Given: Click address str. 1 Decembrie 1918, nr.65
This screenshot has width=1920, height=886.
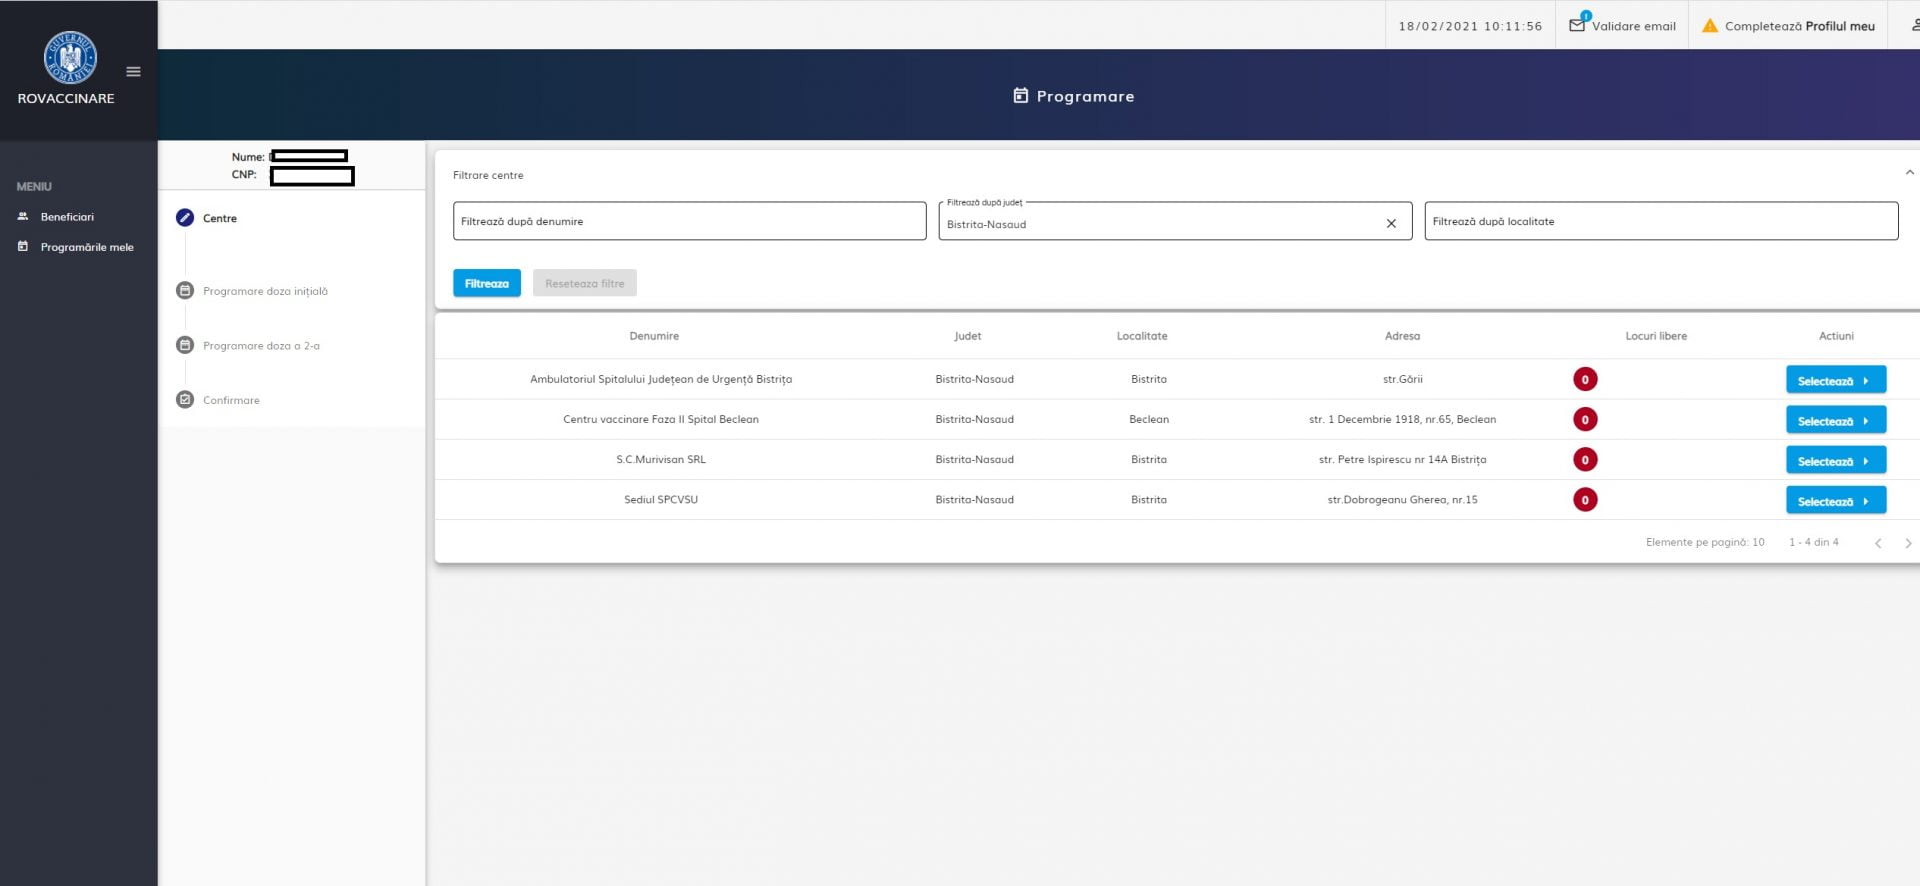Looking at the screenshot, I should point(1402,419).
